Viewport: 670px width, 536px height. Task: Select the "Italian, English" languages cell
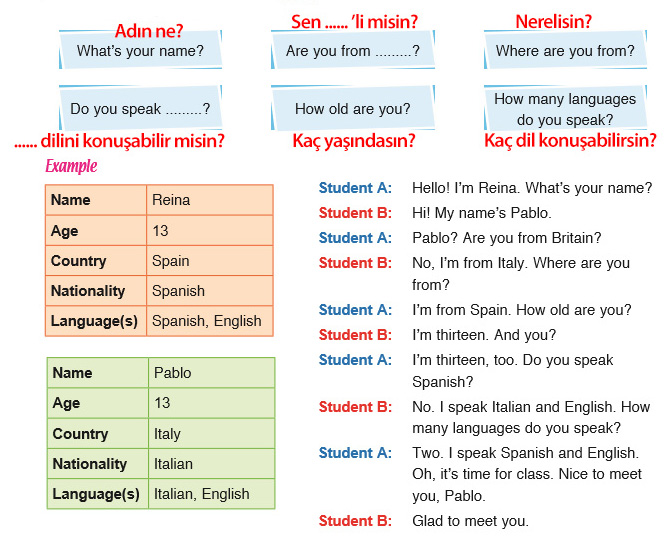pyautogui.click(x=210, y=494)
